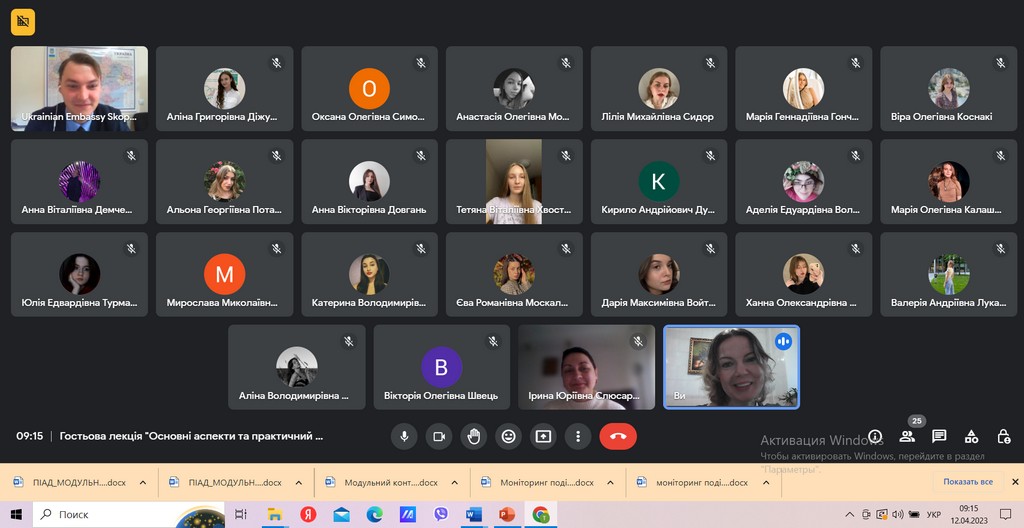This screenshot has height=528, width=1024.
Task: Click the Гостьова лекція meeting title
Action: click(191, 436)
